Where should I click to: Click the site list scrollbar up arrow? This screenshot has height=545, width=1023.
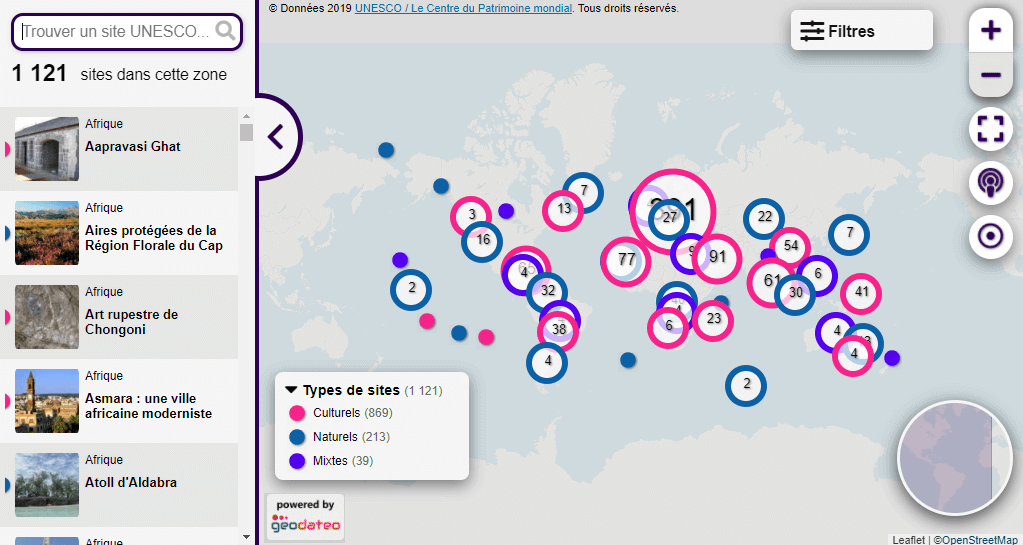pos(246,114)
